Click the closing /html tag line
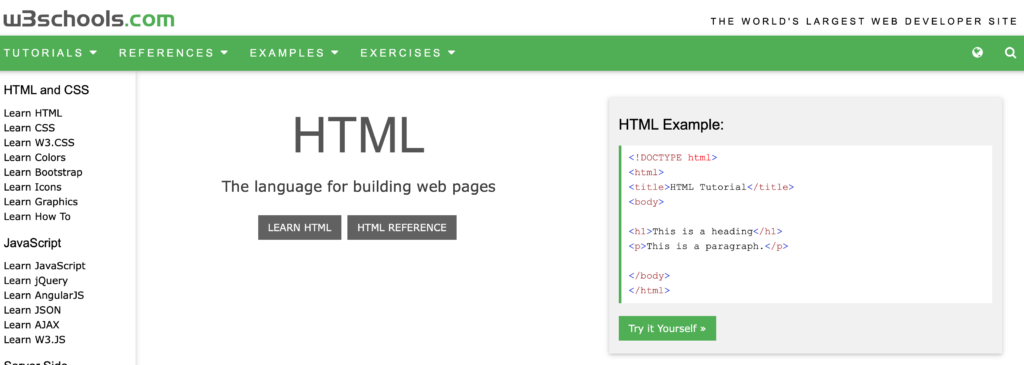 point(649,291)
